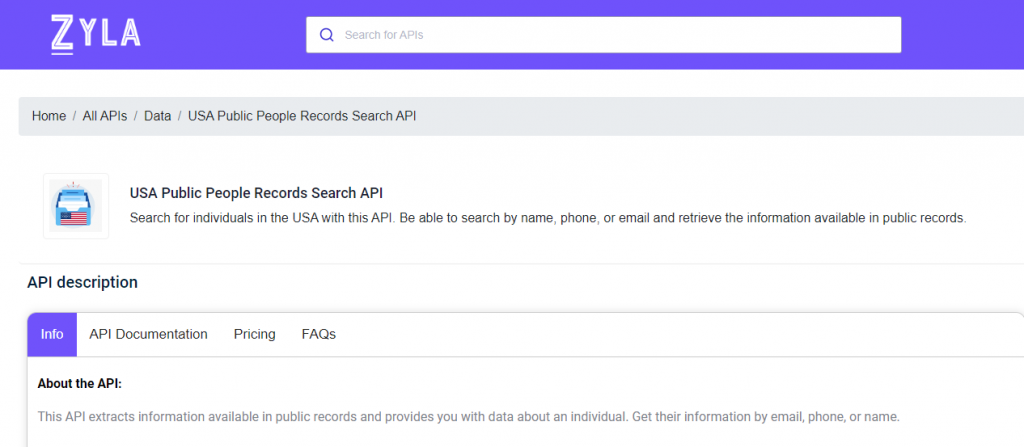This screenshot has height=447, width=1024.
Task: Switch to the API Documentation tab
Action: click(148, 335)
